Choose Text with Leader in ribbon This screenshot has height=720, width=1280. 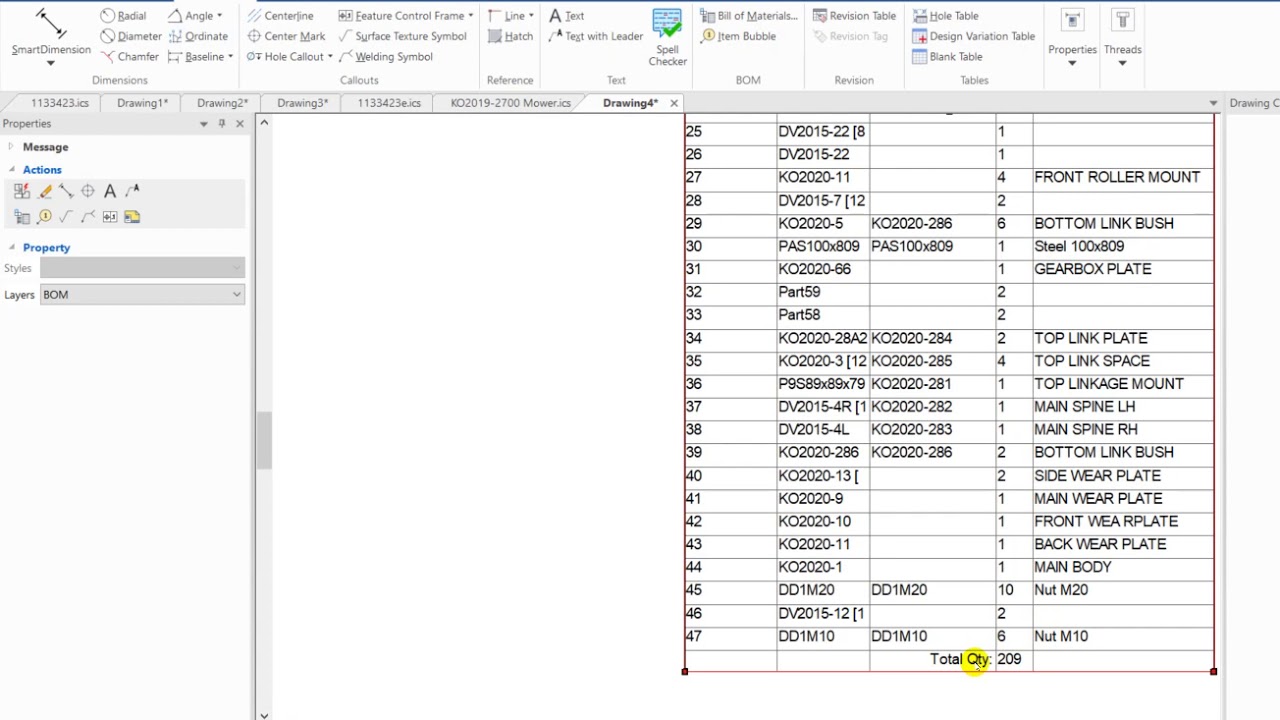pyautogui.click(x=595, y=36)
